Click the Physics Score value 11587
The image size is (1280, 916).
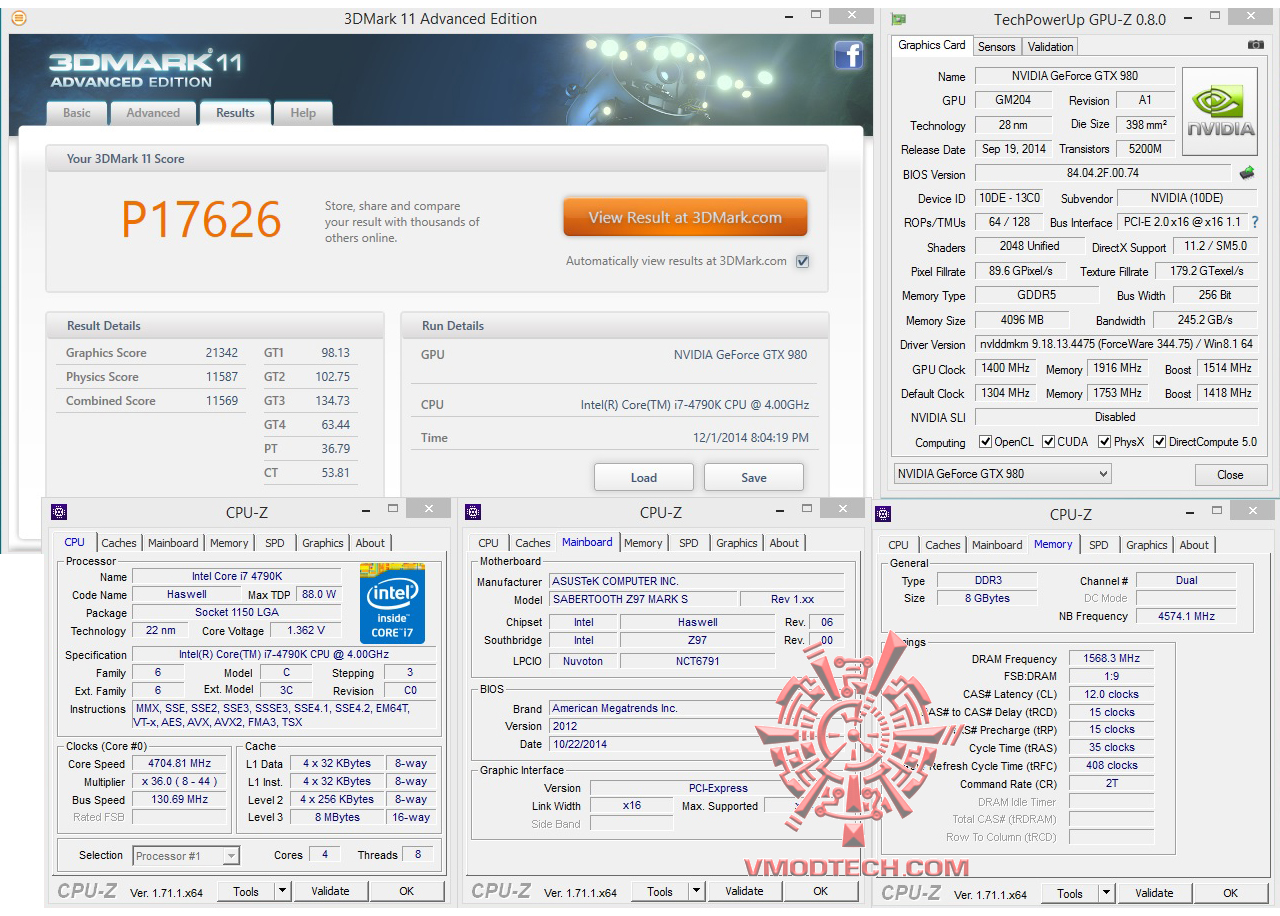[x=222, y=377]
